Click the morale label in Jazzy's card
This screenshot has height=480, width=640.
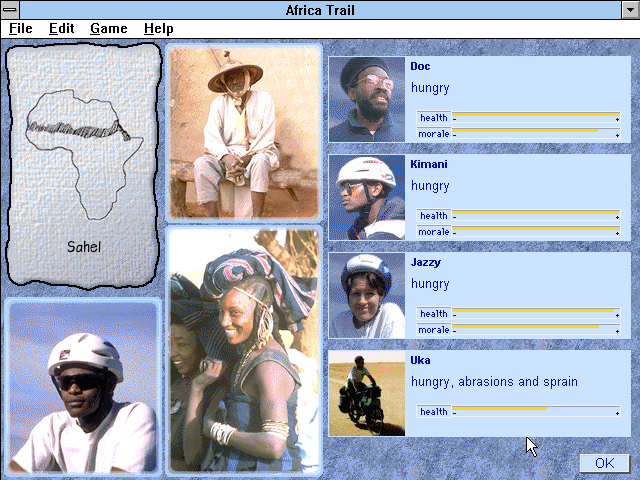point(433,329)
